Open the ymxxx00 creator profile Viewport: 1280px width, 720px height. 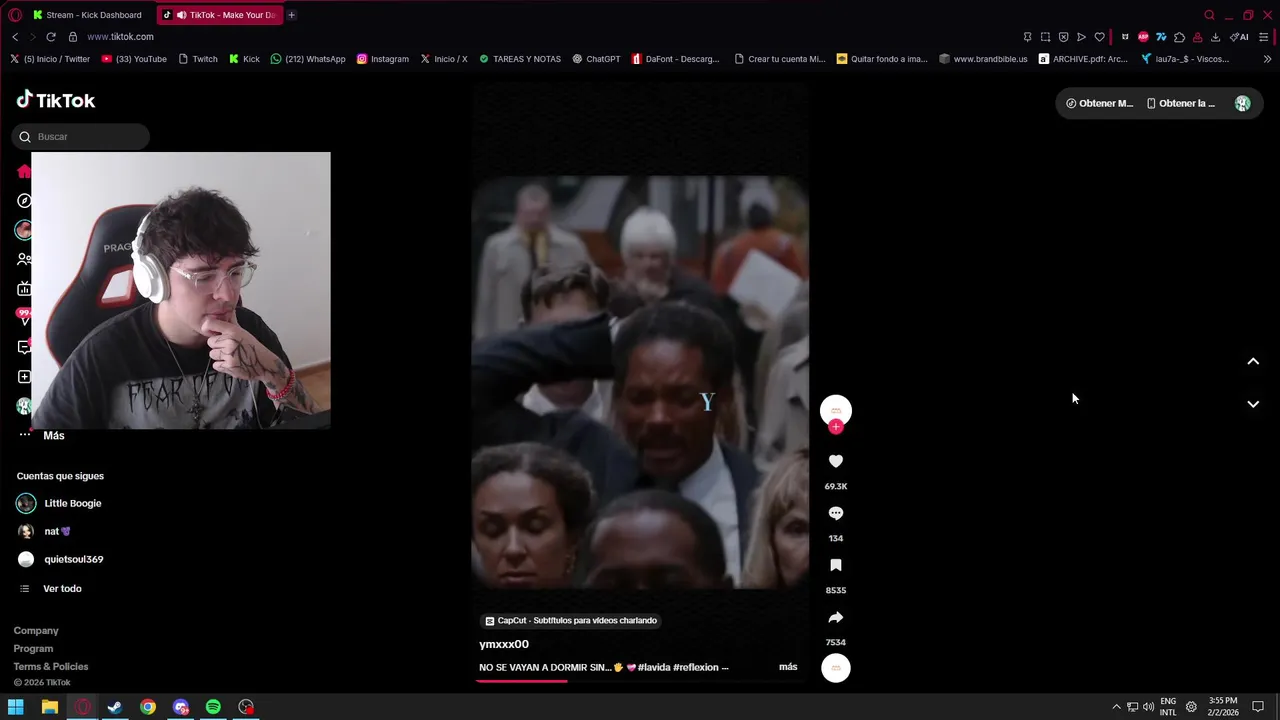504,644
